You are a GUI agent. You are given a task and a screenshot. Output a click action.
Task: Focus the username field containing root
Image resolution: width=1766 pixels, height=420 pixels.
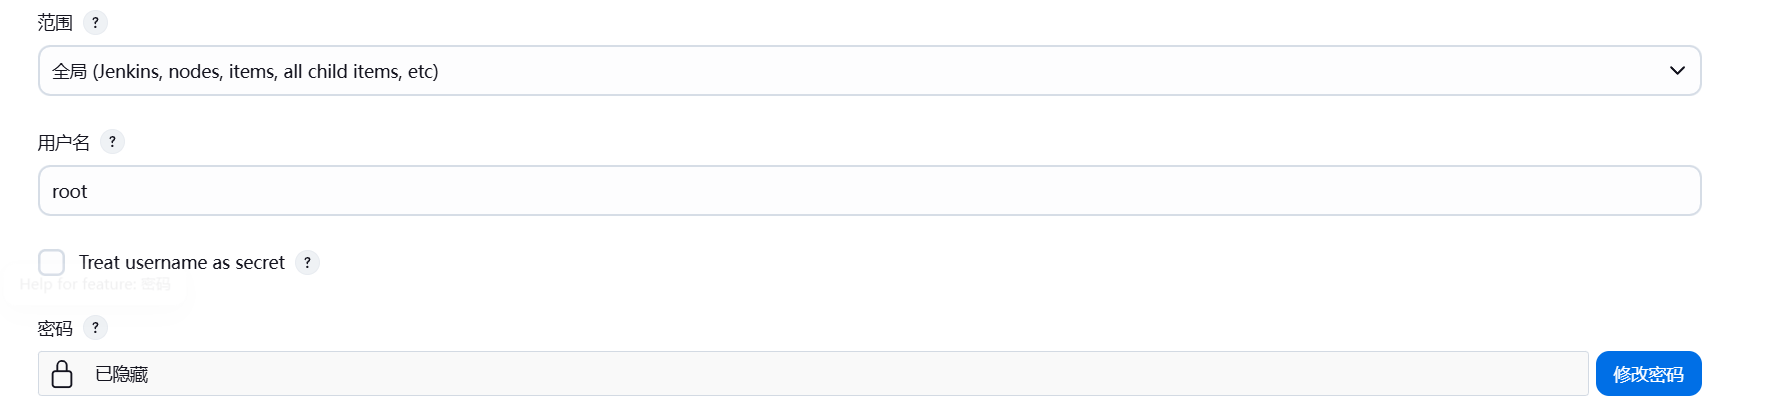click(x=870, y=191)
